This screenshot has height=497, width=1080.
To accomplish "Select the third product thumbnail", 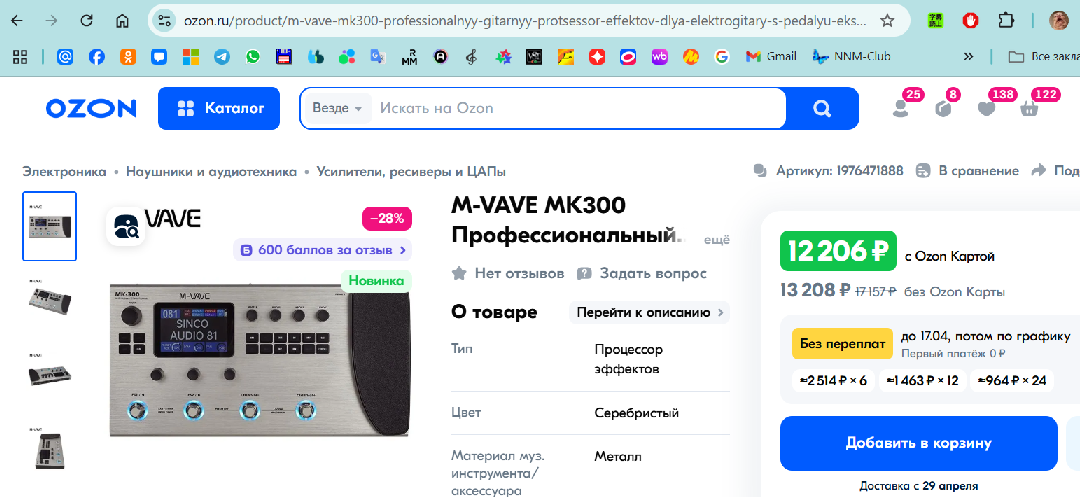I will 50,374.
